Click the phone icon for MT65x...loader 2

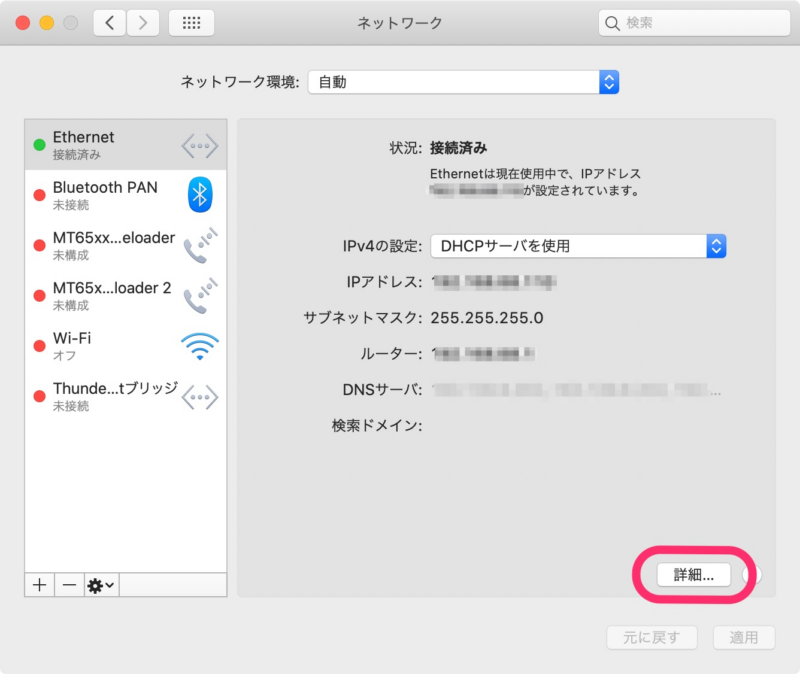point(200,295)
